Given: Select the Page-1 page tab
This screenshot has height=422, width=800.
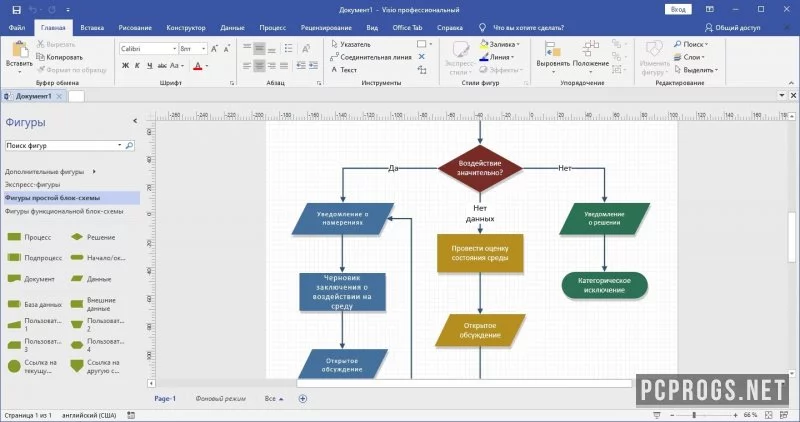Looking at the screenshot, I should tap(165, 399).
